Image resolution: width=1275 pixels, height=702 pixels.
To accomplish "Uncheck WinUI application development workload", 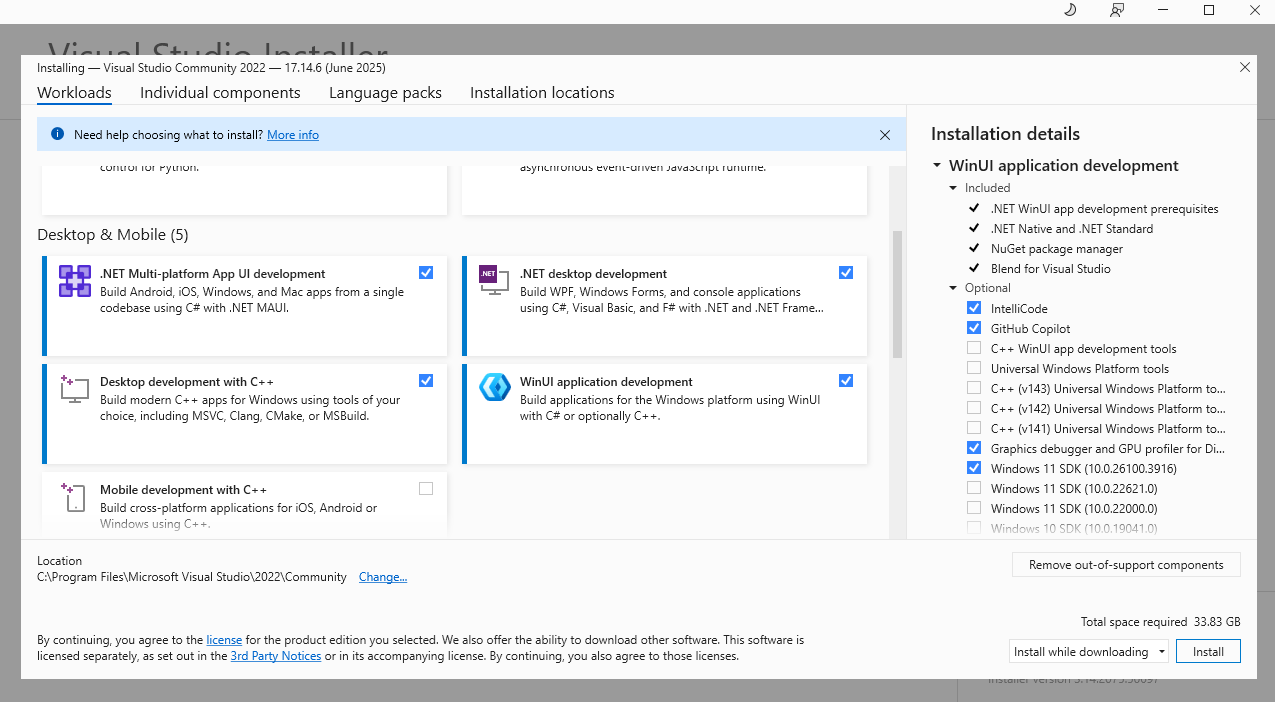I will click(846, 380).
